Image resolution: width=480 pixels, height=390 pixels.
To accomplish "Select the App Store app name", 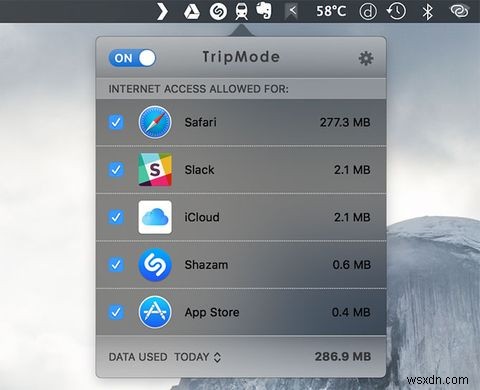I will coord(212,313).
